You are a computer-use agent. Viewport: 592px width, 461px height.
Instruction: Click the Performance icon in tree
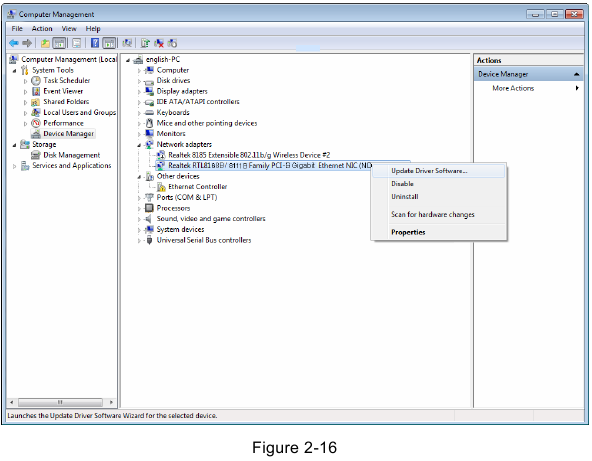tap(36, 123)
